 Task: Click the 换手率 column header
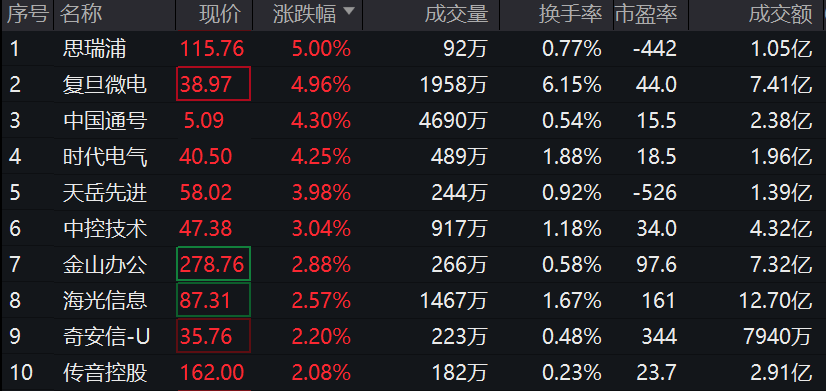(x=570, y=15)
